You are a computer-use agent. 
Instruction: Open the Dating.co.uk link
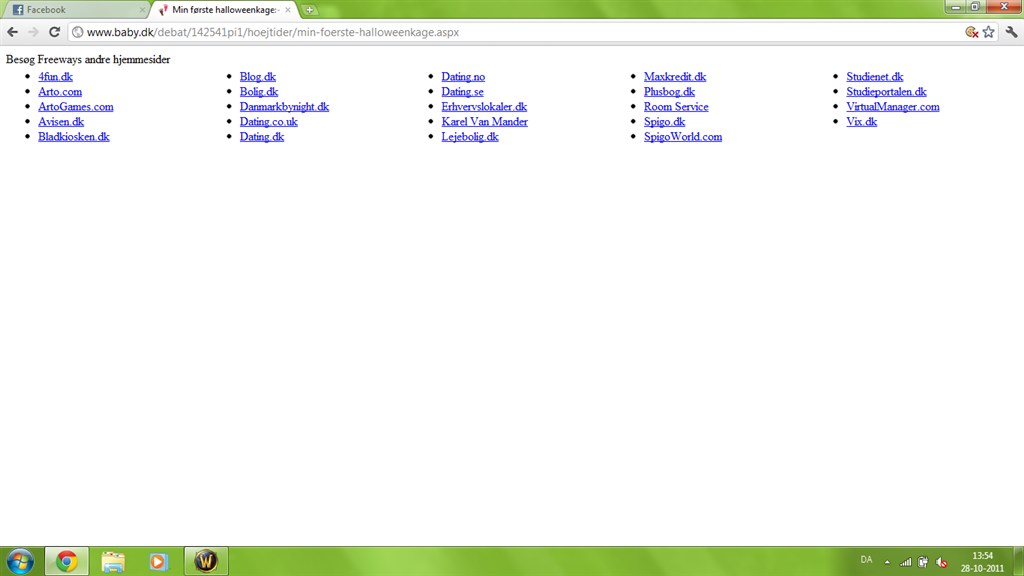point(268,121)
